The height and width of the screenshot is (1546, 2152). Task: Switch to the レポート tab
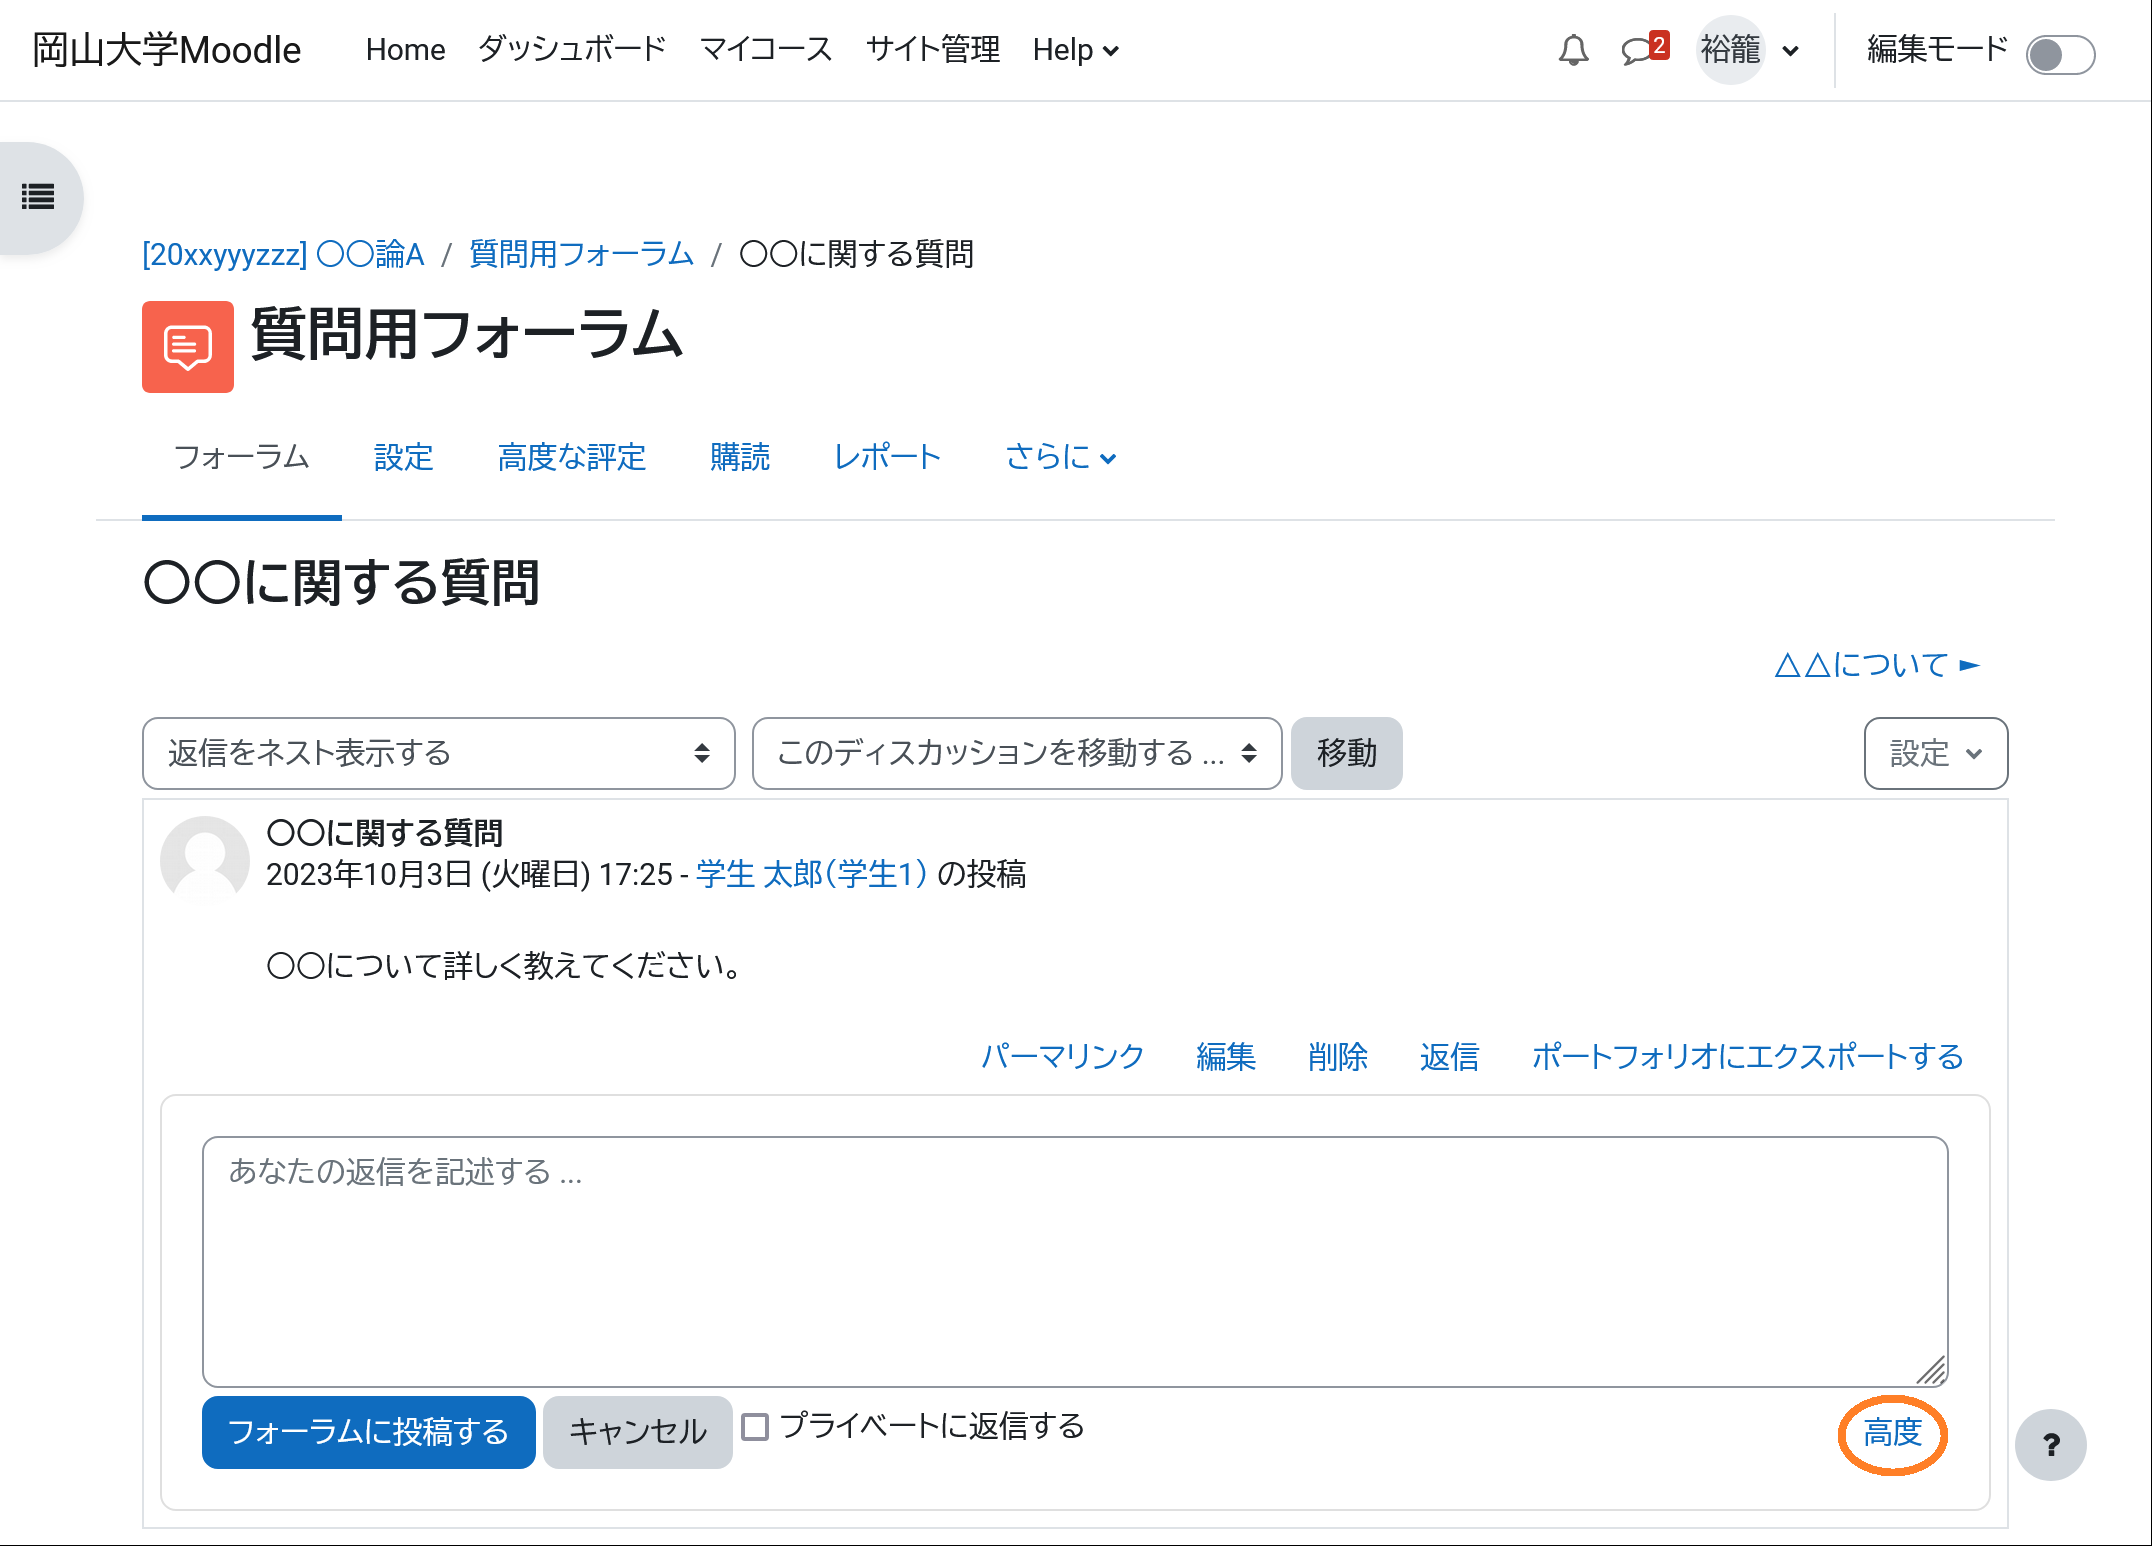(x=888, y=457)
